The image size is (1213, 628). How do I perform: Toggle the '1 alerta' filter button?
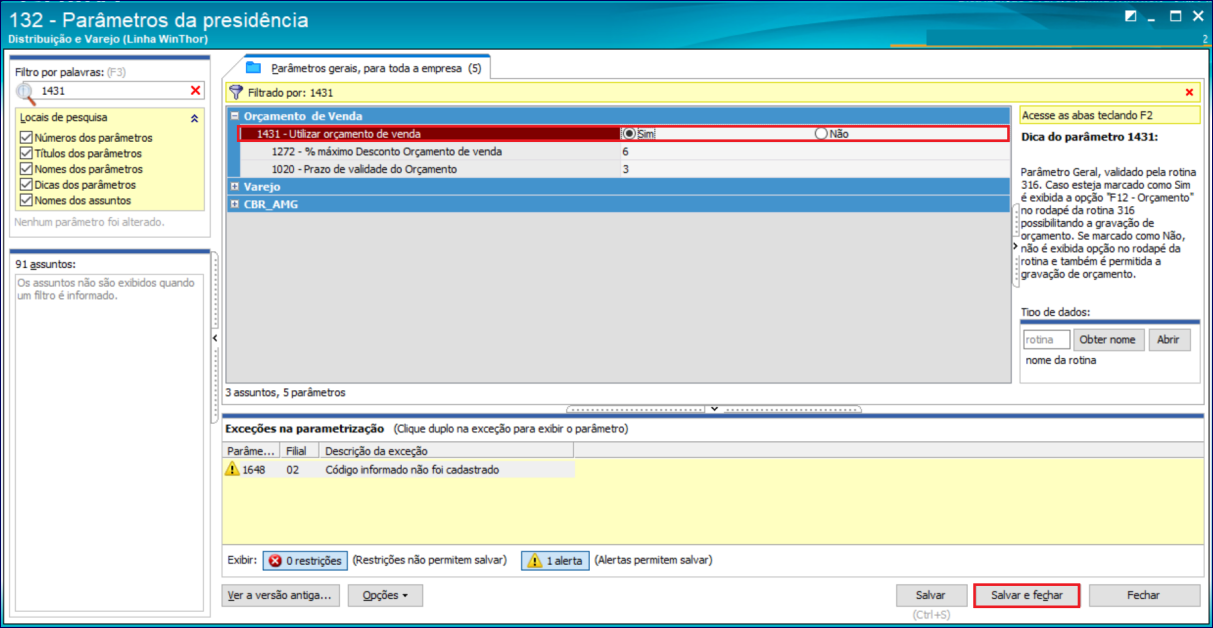click(x=555, y=561)
